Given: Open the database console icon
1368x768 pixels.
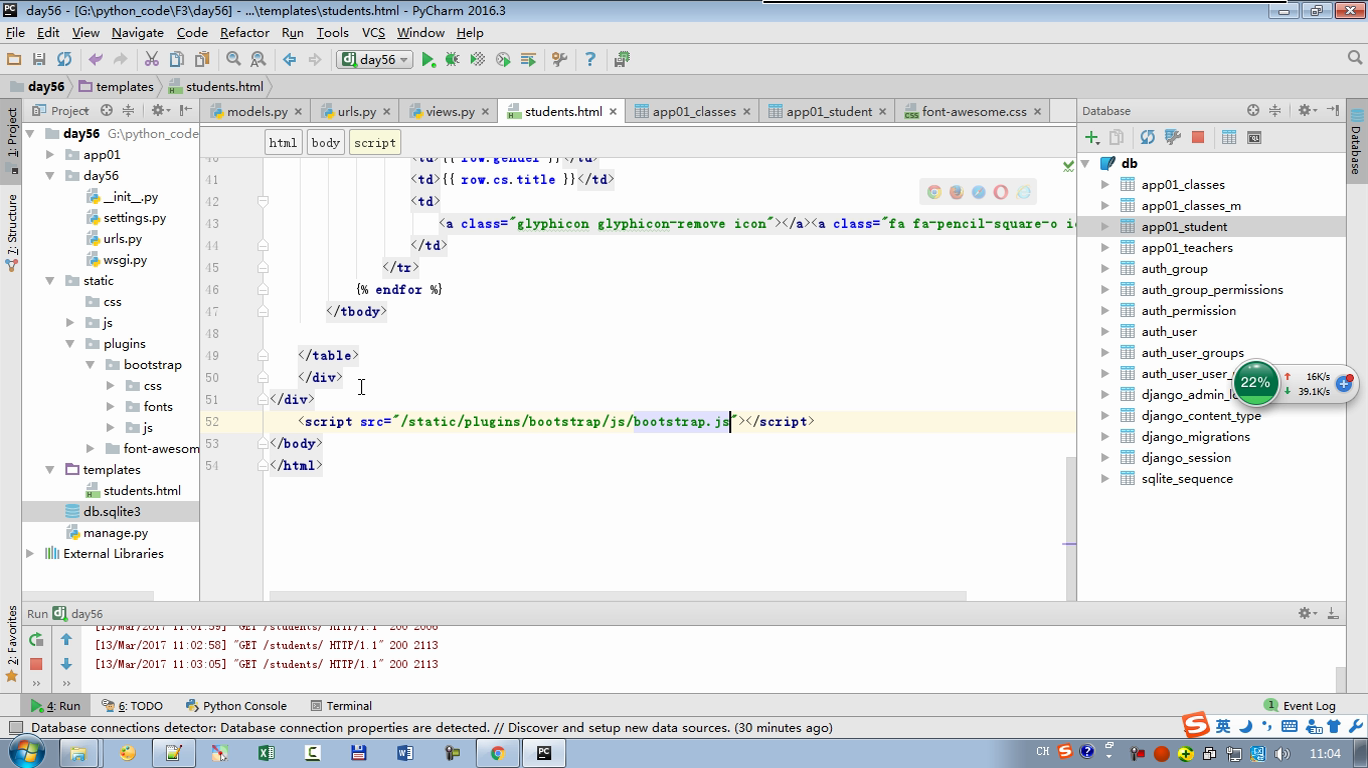Looking at the screenshot, I should coord(1254,137).
